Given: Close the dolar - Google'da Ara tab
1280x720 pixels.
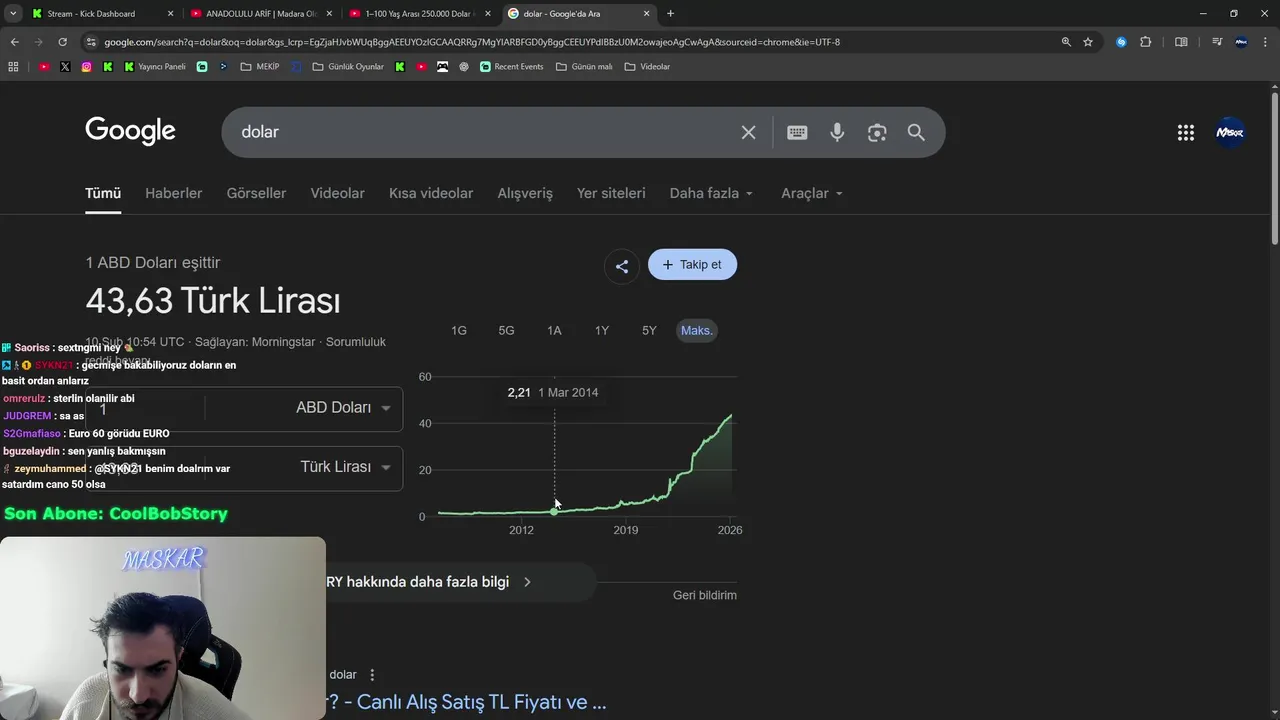Looking at the screenshot, I should click(646, 13).
